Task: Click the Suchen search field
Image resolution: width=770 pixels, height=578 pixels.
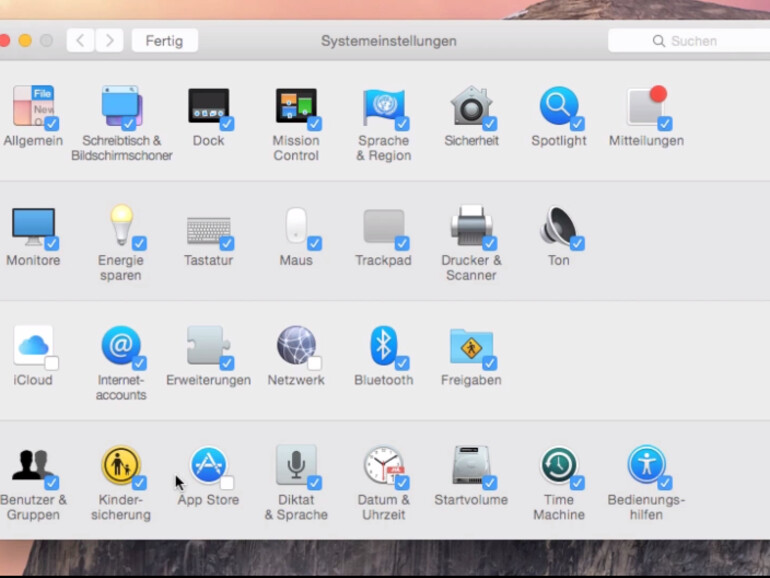Action: (x=689, y=41)
